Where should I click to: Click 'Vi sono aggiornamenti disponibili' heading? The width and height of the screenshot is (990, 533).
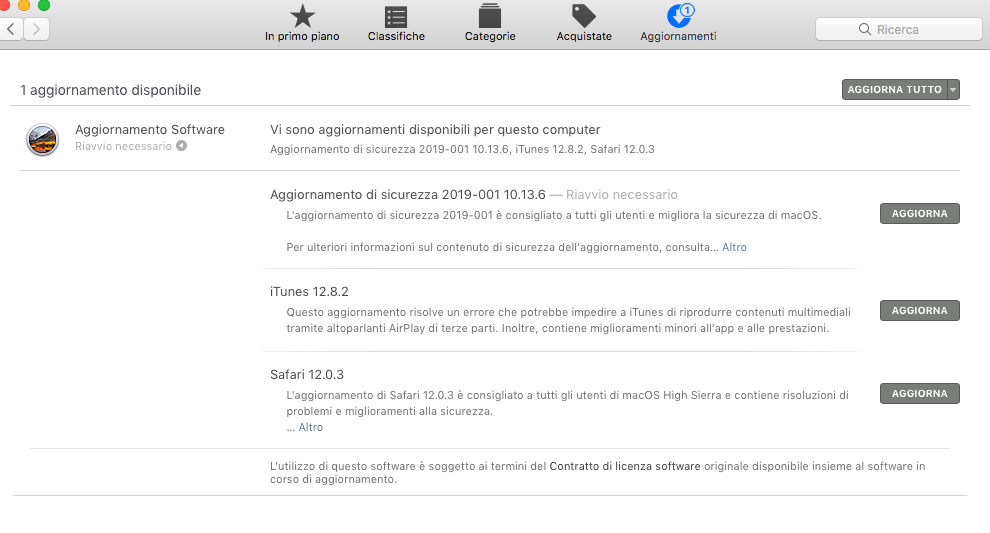pos(435,129)
